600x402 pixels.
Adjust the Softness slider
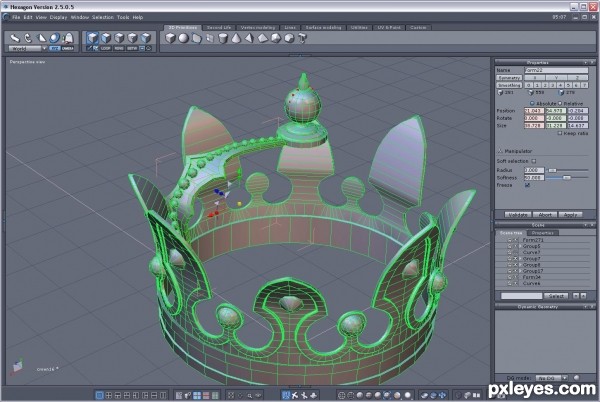[567, 178]
